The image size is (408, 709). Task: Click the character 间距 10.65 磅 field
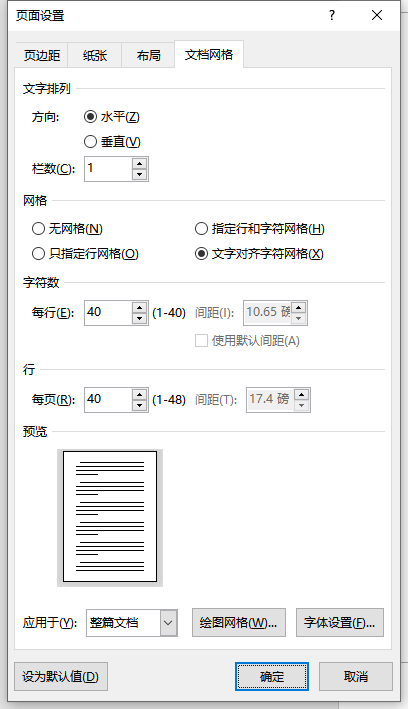tap(268, 313)
